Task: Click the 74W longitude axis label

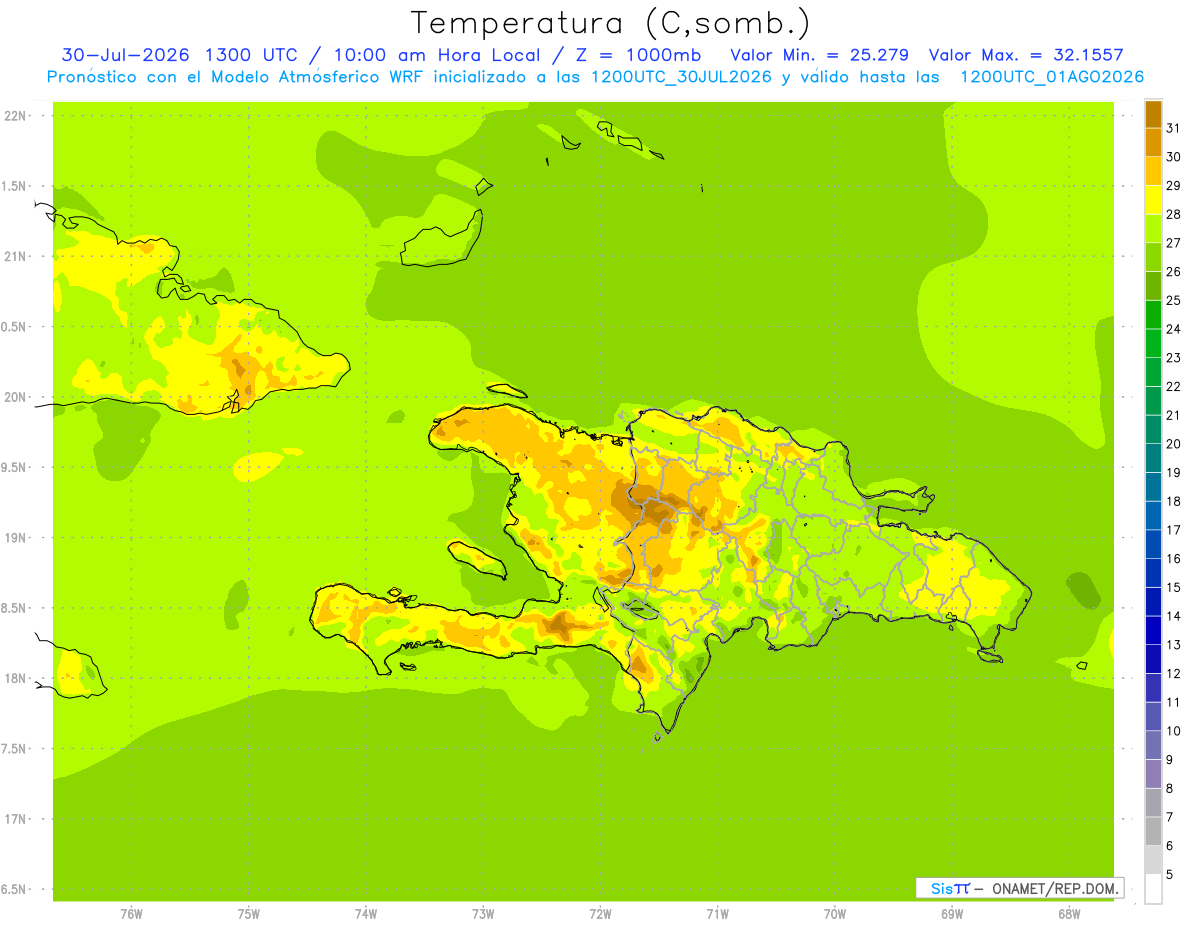Action: click(366, 914)
